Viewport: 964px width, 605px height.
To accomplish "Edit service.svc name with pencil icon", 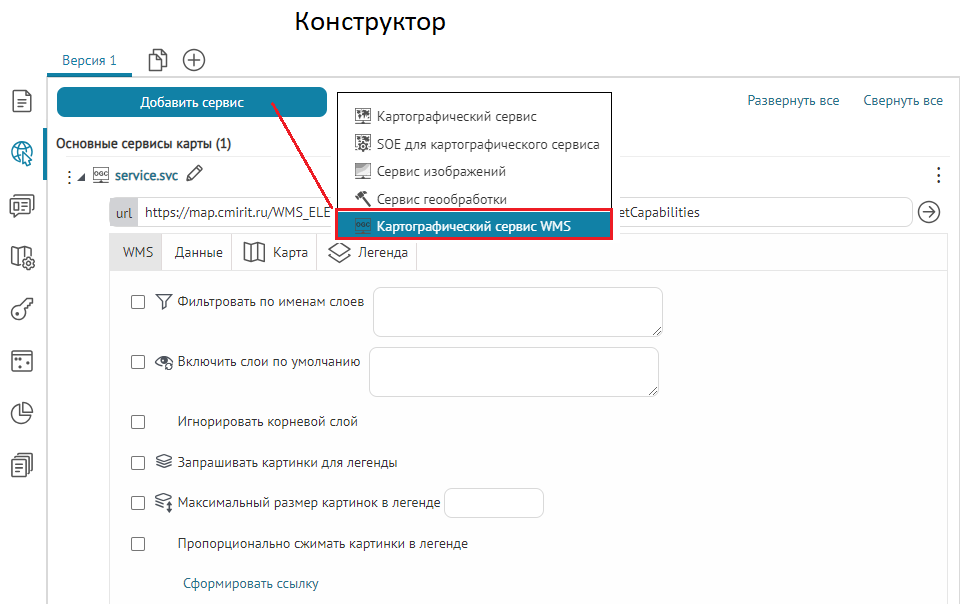I will click(194, 175).
